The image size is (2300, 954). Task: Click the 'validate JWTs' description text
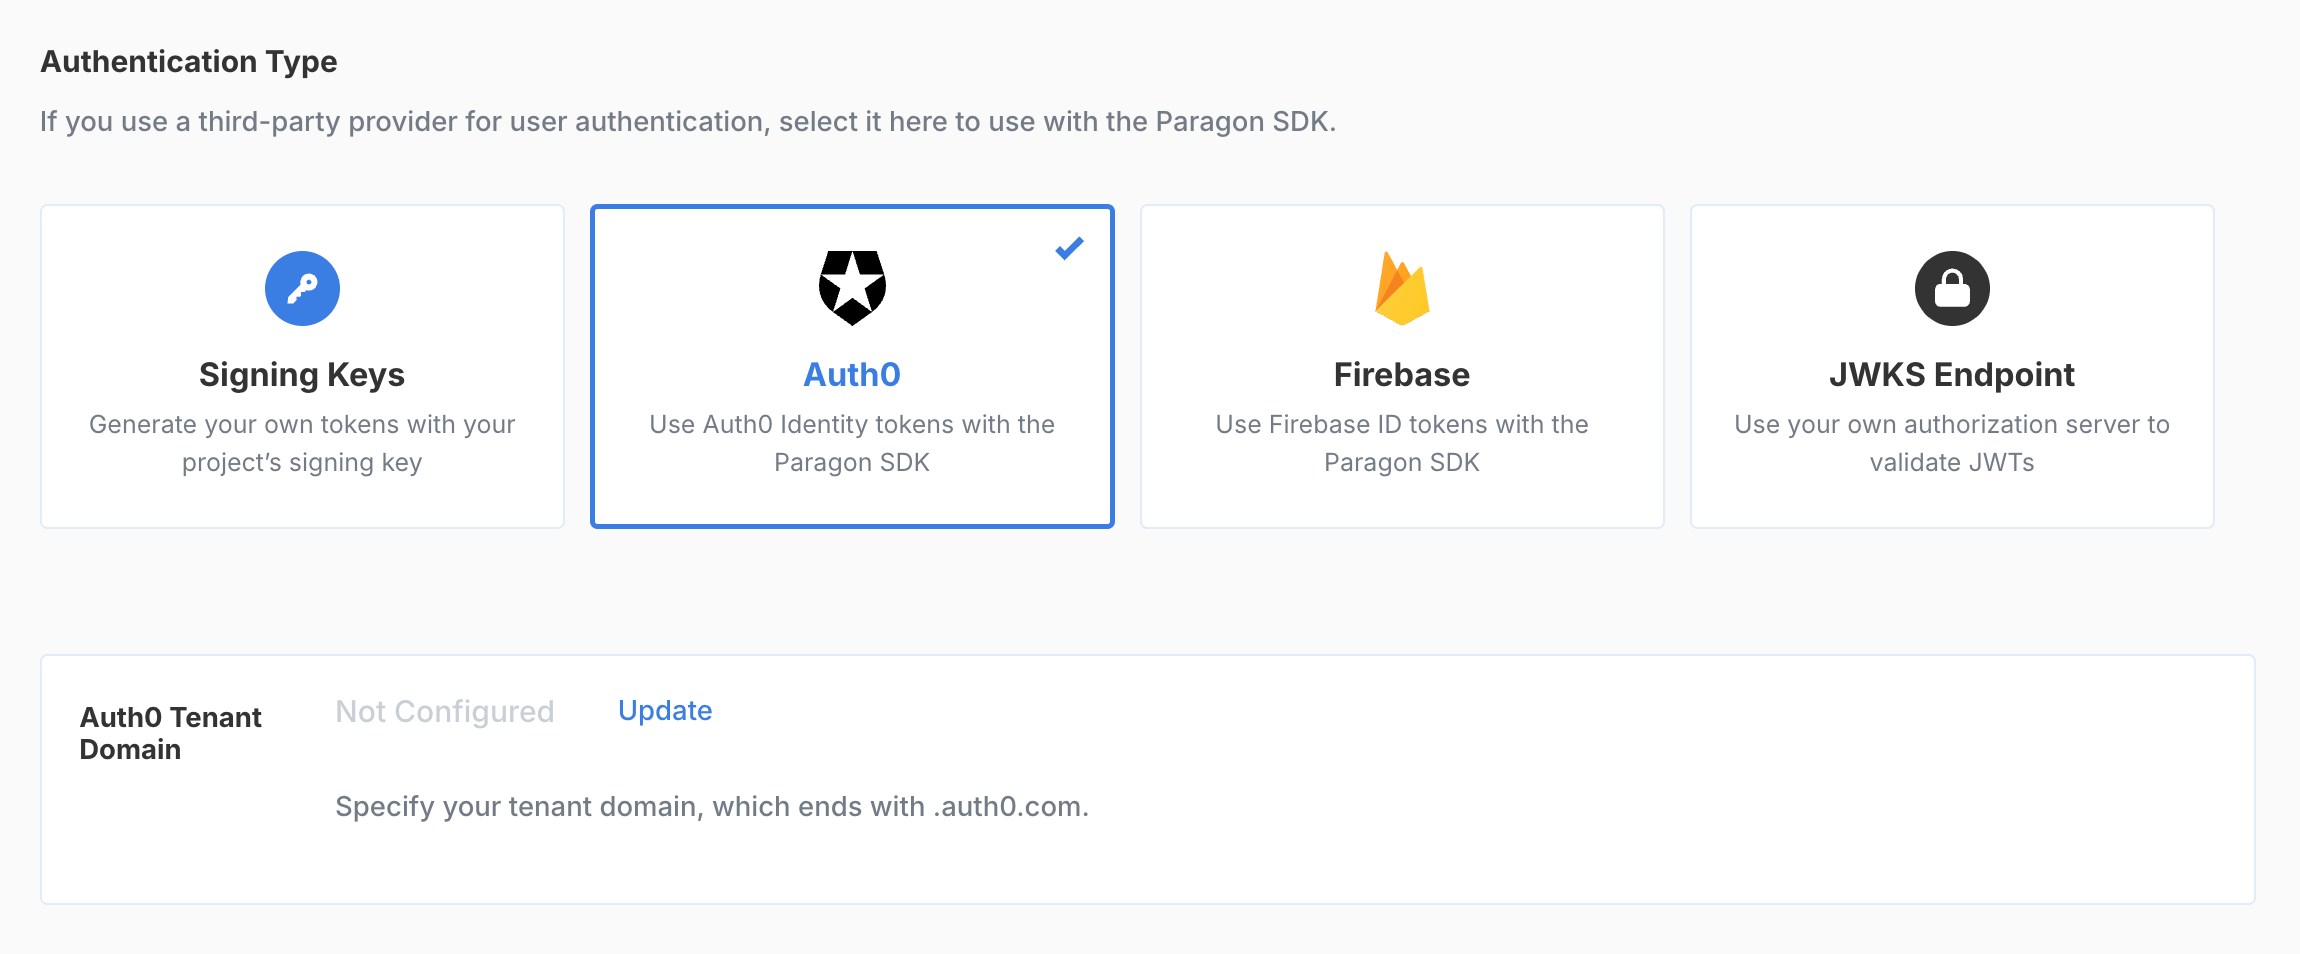point(1952,443)
